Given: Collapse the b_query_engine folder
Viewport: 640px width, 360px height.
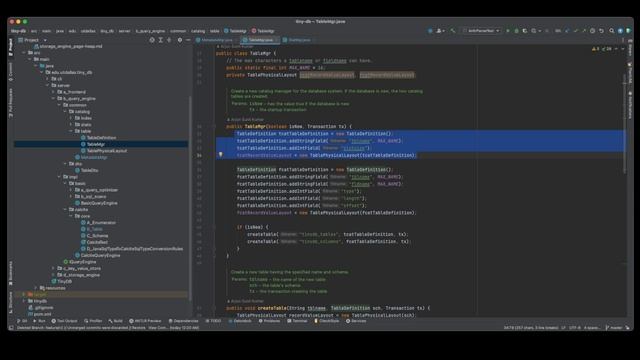Looking at the screenshot, I should point(53,98).
